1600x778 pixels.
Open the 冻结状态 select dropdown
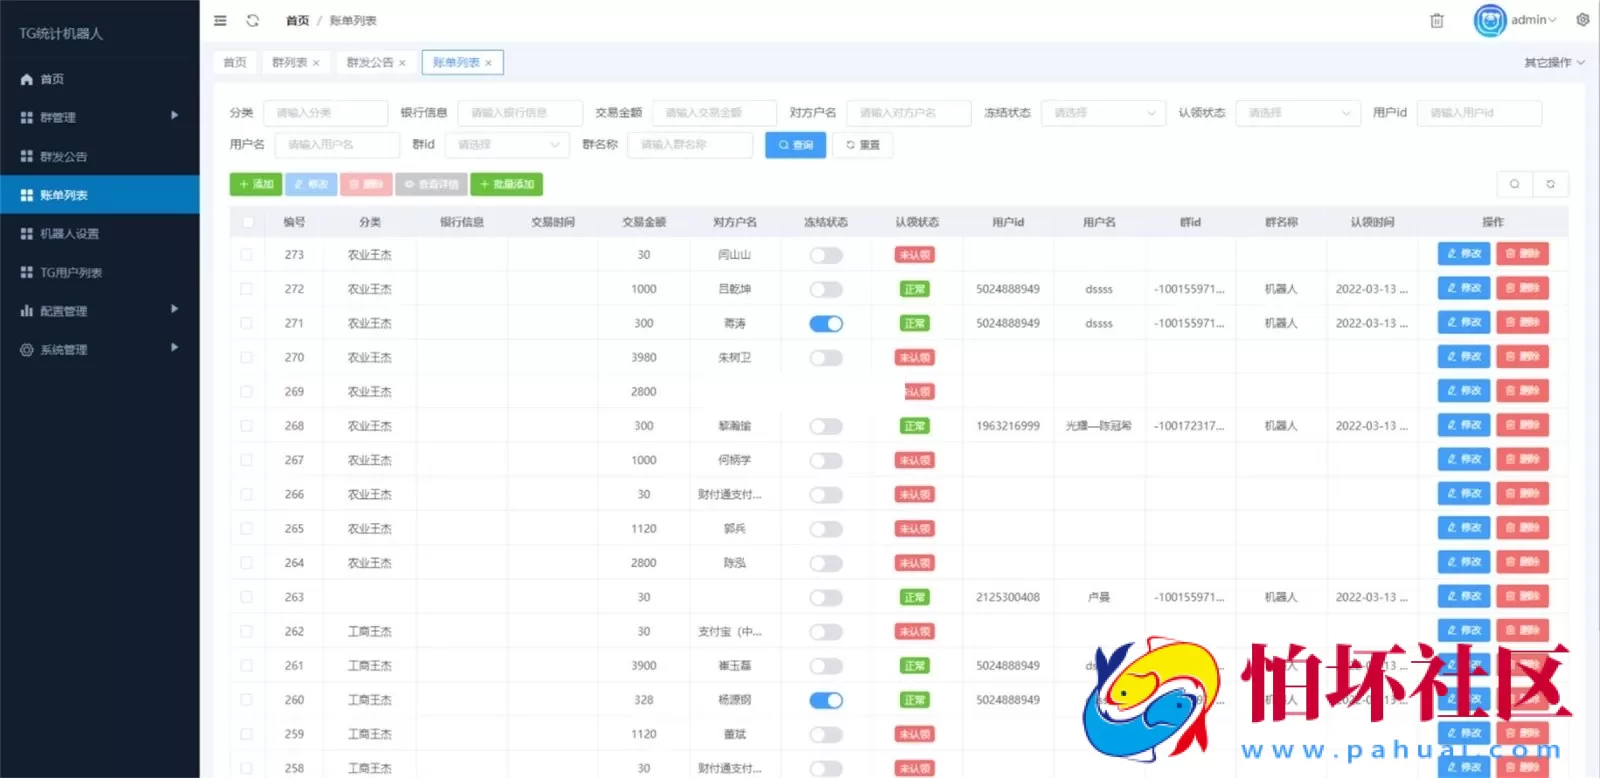click(x=1103, y=113)
